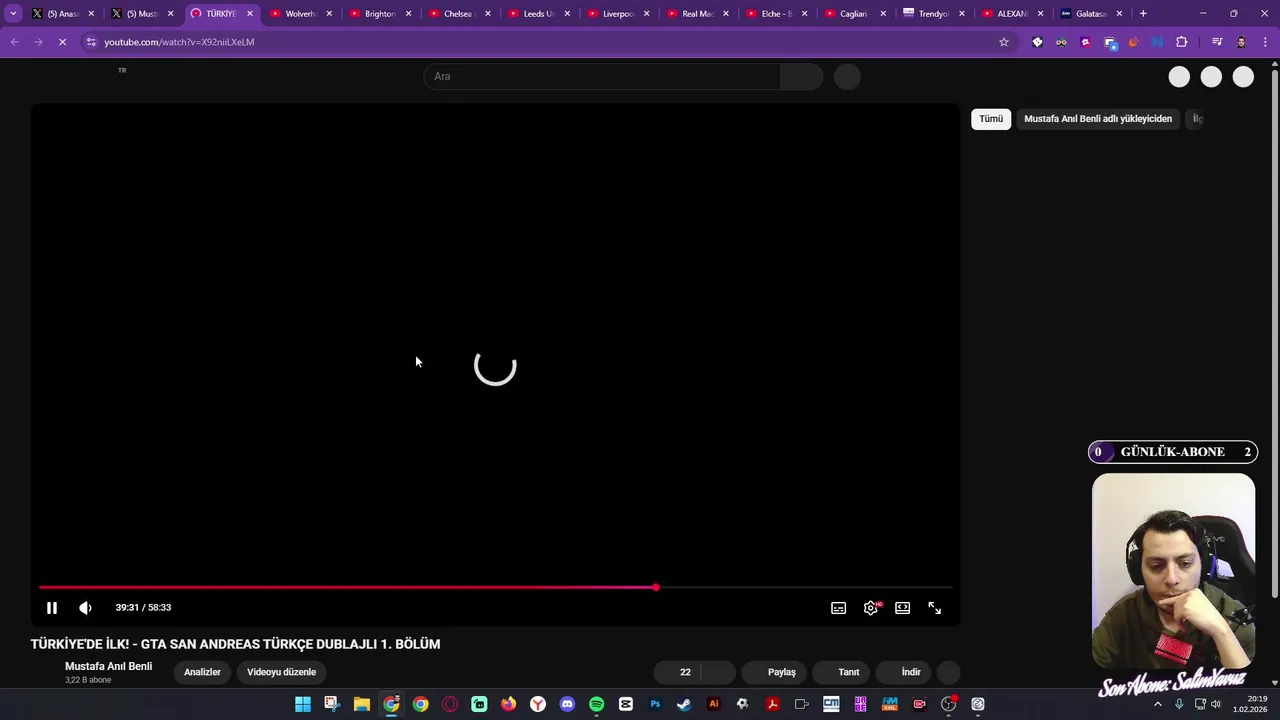Switch to theater mode view
Viewport: 1280px width, 720px height.
click(x=903, y=608)
